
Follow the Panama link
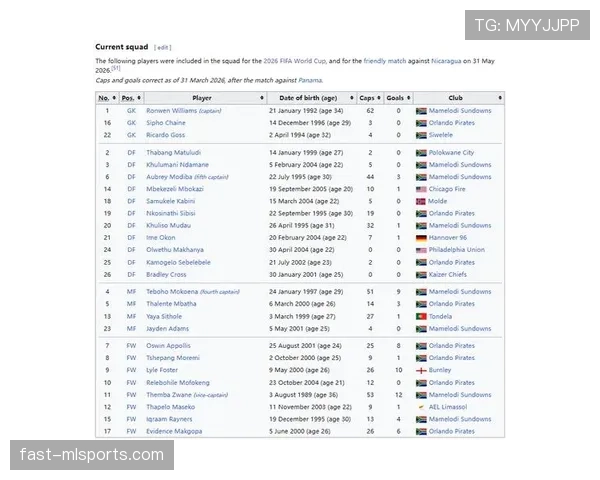coord(310,80)
